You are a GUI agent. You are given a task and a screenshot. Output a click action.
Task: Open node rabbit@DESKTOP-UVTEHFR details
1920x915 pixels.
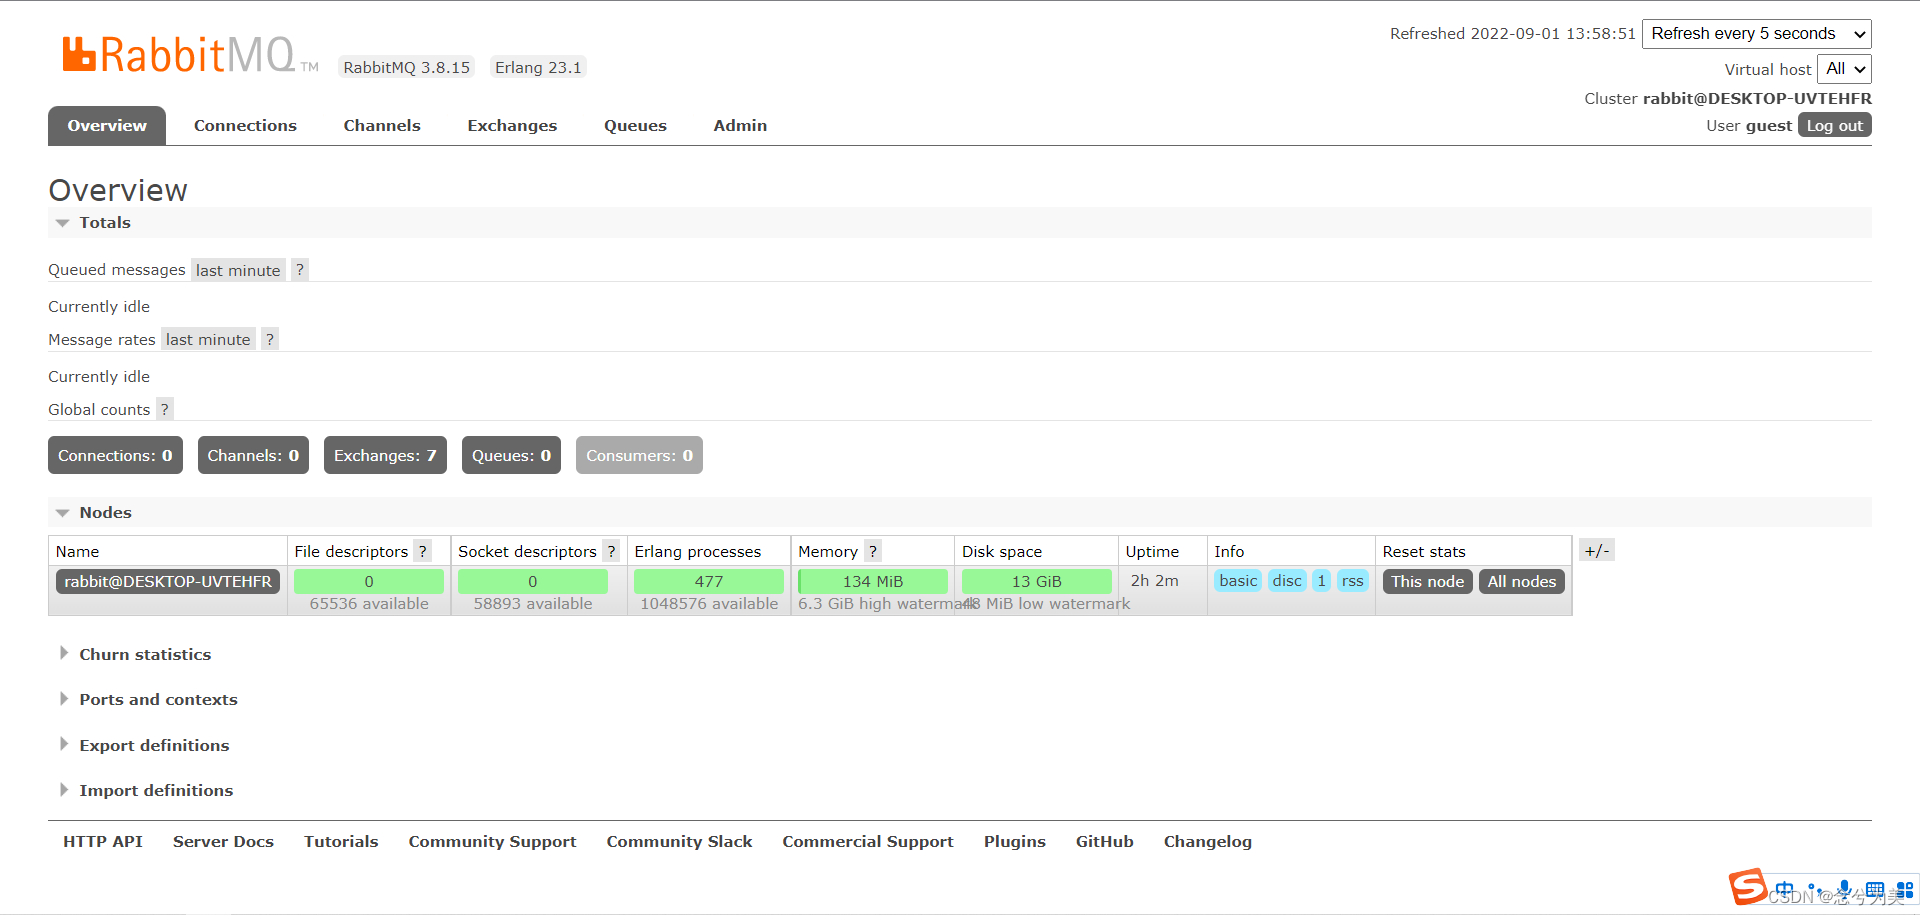pos(168,581)
